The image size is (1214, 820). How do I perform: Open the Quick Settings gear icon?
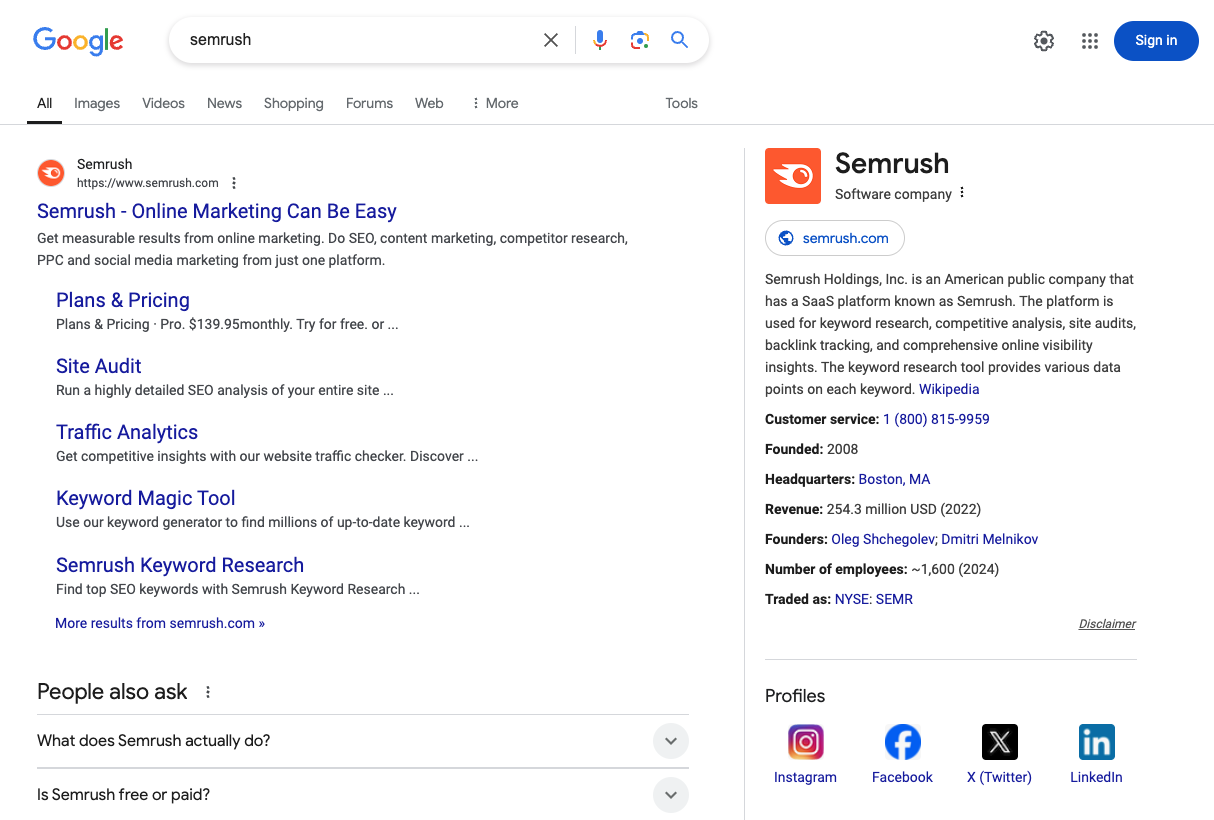point(1043,40)
